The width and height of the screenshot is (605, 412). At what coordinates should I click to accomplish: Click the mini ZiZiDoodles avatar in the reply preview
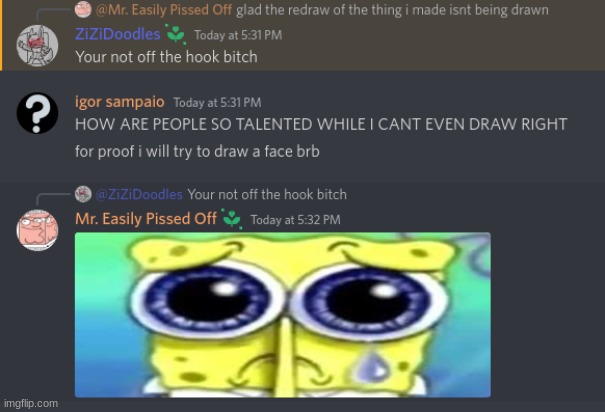click(x=83, y=194)
